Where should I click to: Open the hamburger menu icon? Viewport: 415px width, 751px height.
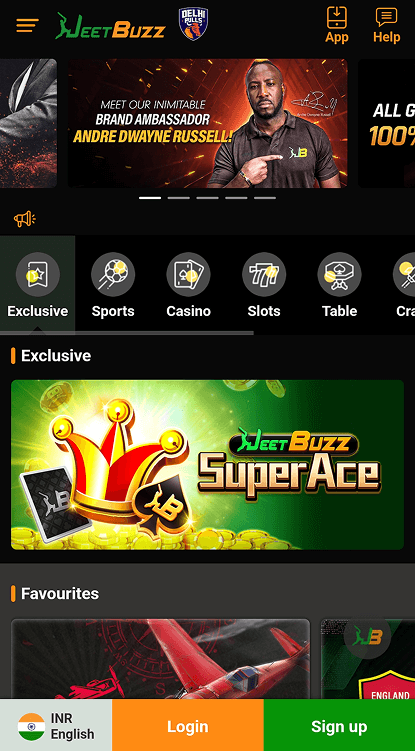(x=27, y=25)
